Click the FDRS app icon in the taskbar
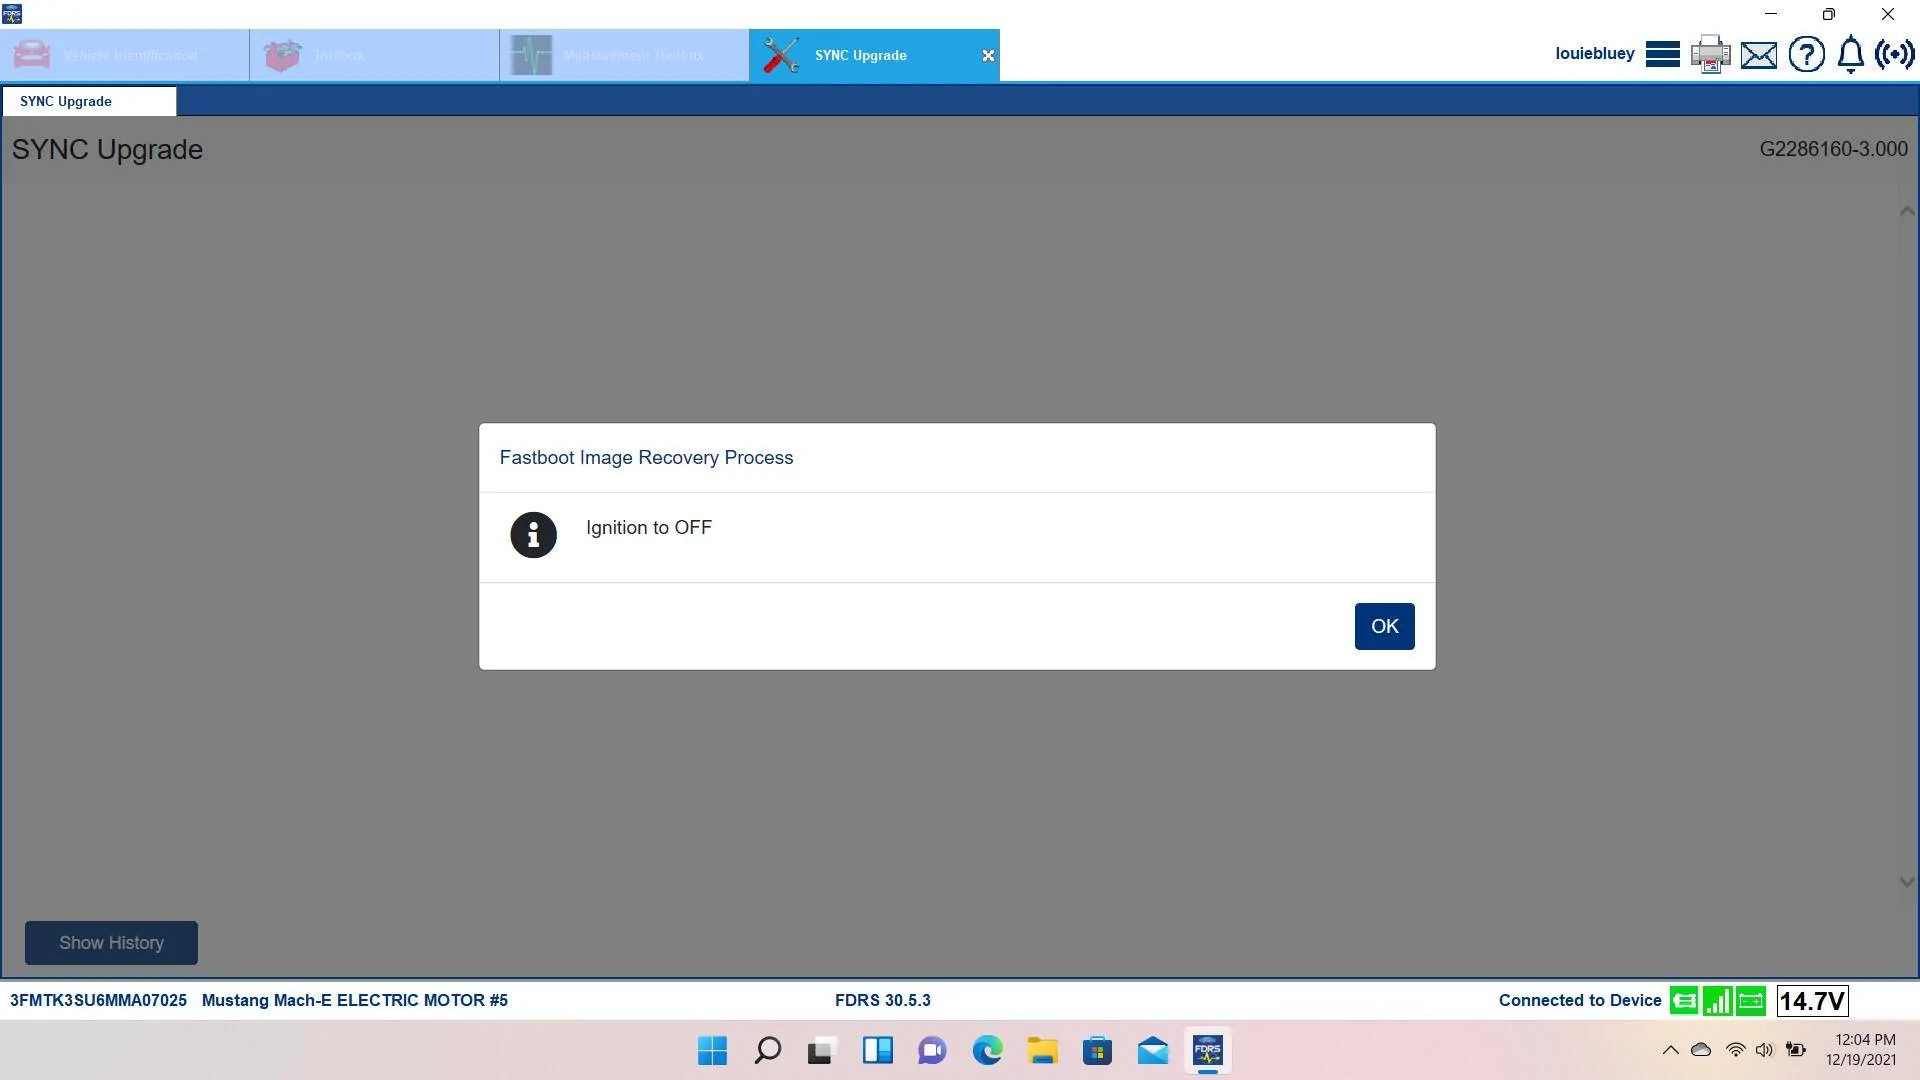The width and height of the screenshot is (1920, 1080). tap(1208, 1051)
